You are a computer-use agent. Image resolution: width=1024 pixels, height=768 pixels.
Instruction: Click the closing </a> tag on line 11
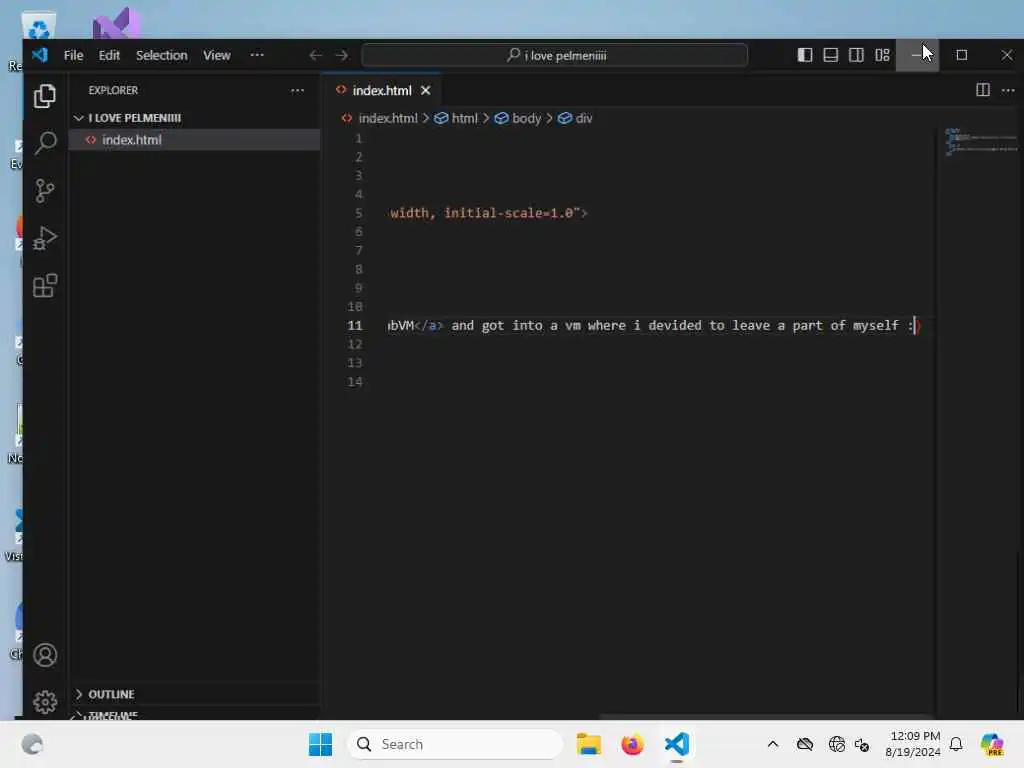(x=429, y=325)
